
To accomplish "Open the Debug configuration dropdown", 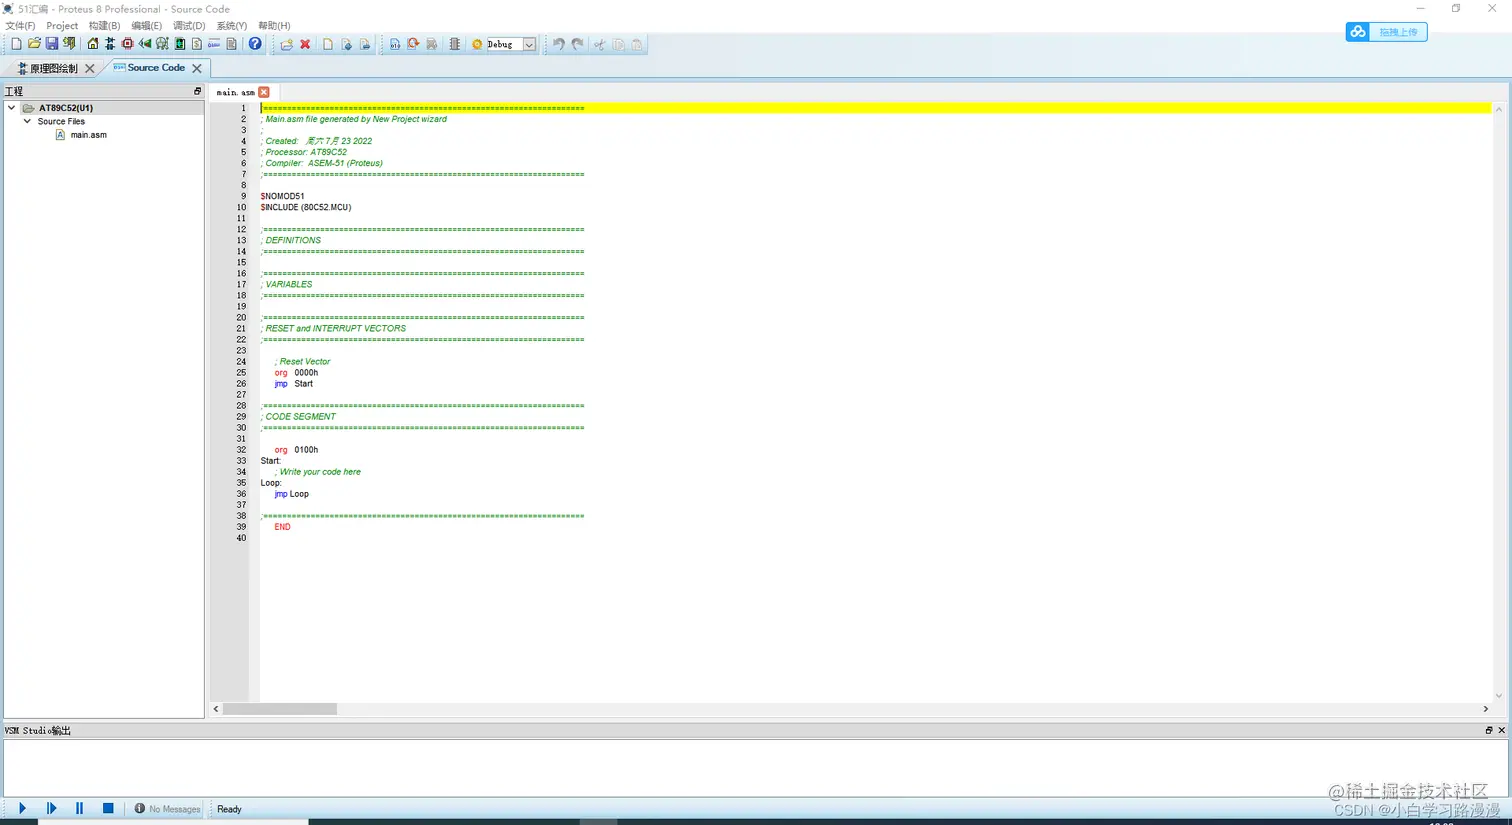I will coord(529,44).
